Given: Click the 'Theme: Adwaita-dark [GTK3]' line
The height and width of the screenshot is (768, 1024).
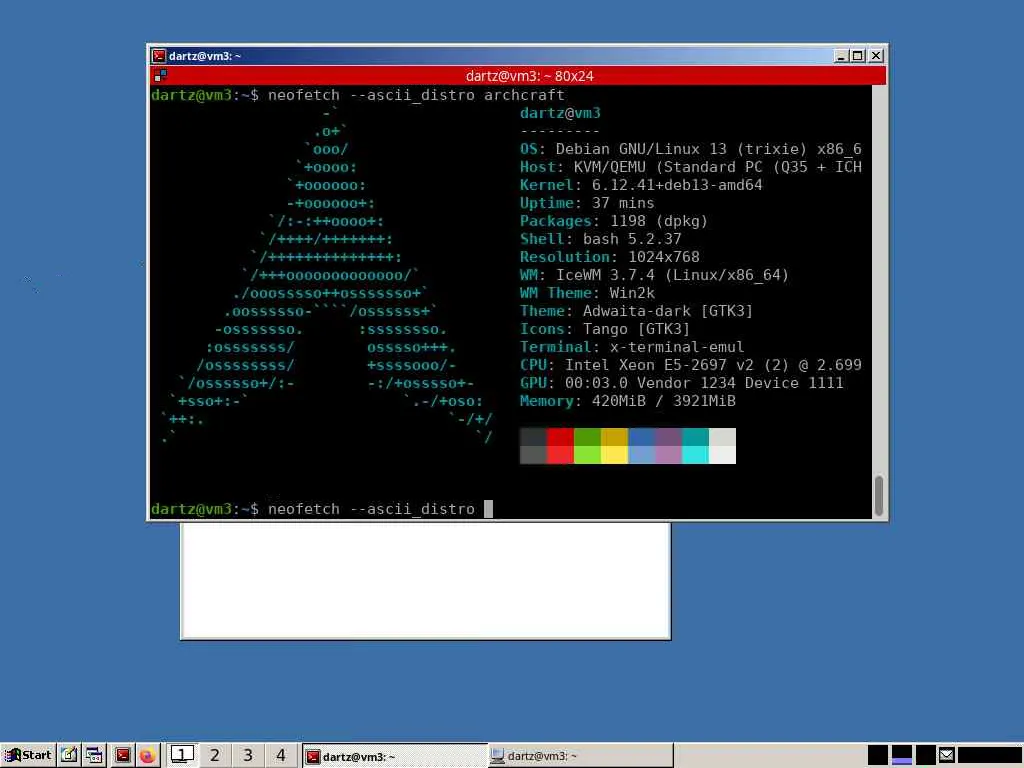Looking at the screenshot, I should click(636, 311).
